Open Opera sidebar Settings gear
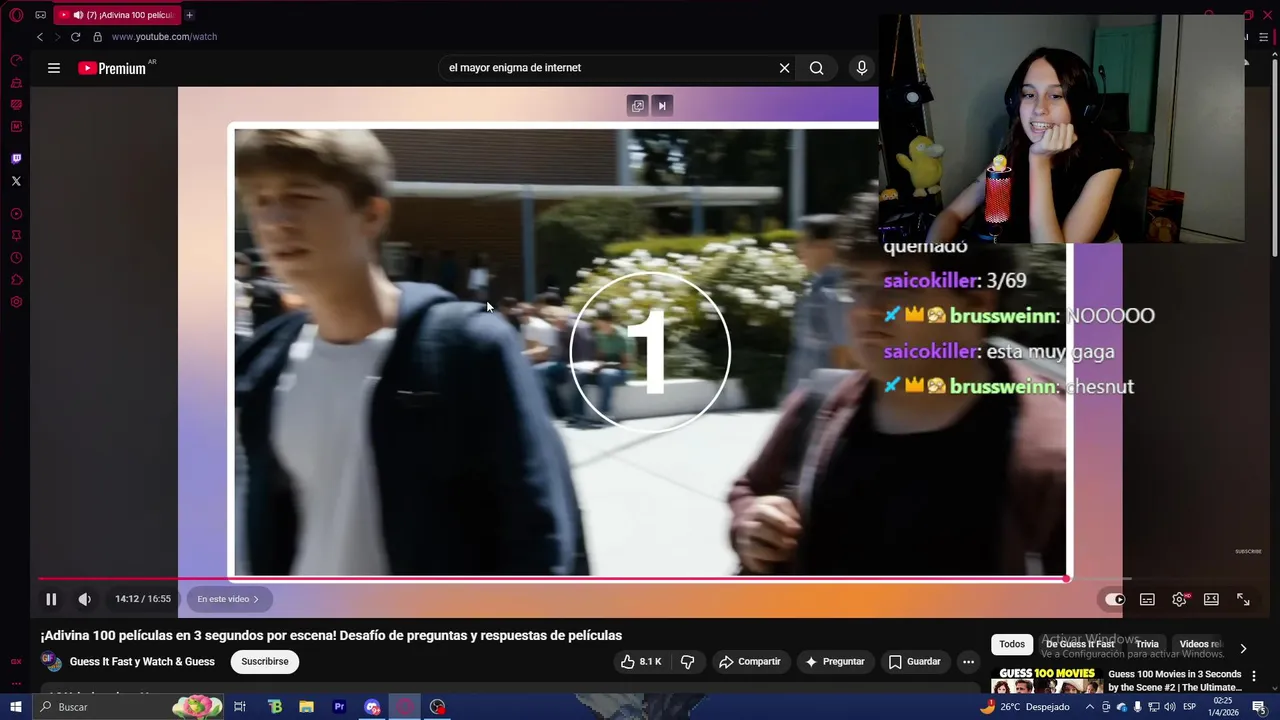1280x720 pixels. coord(16,302)
